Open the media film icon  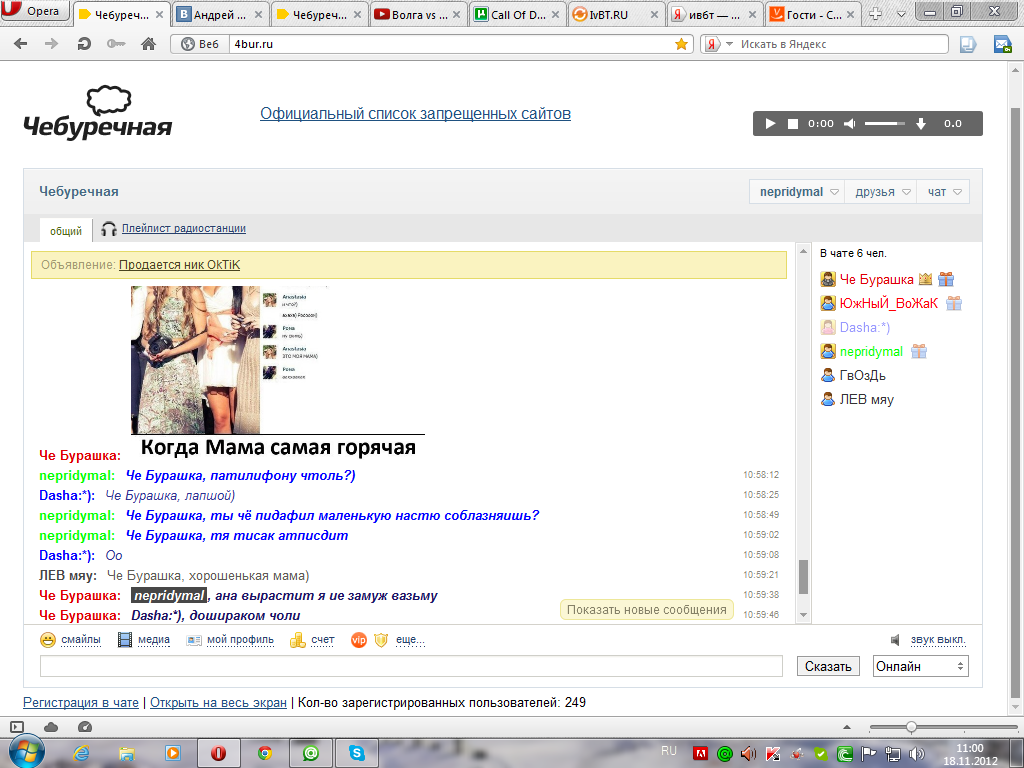pos(125,640)
